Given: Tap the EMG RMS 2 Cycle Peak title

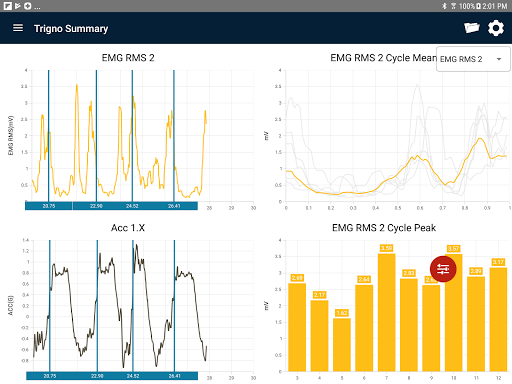Looking at the screenshot, I should tap(384, 228).
